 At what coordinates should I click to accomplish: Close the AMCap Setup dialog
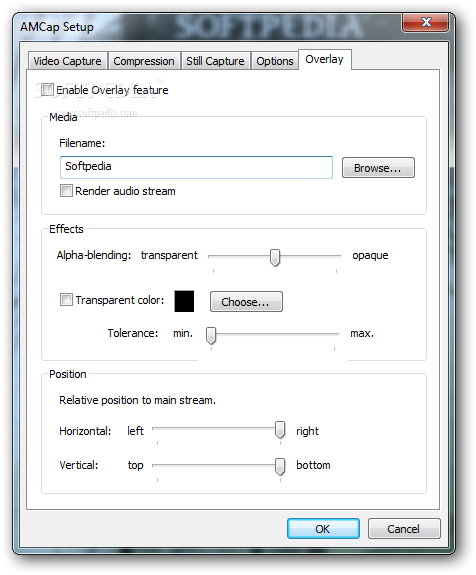coord(425,22)
